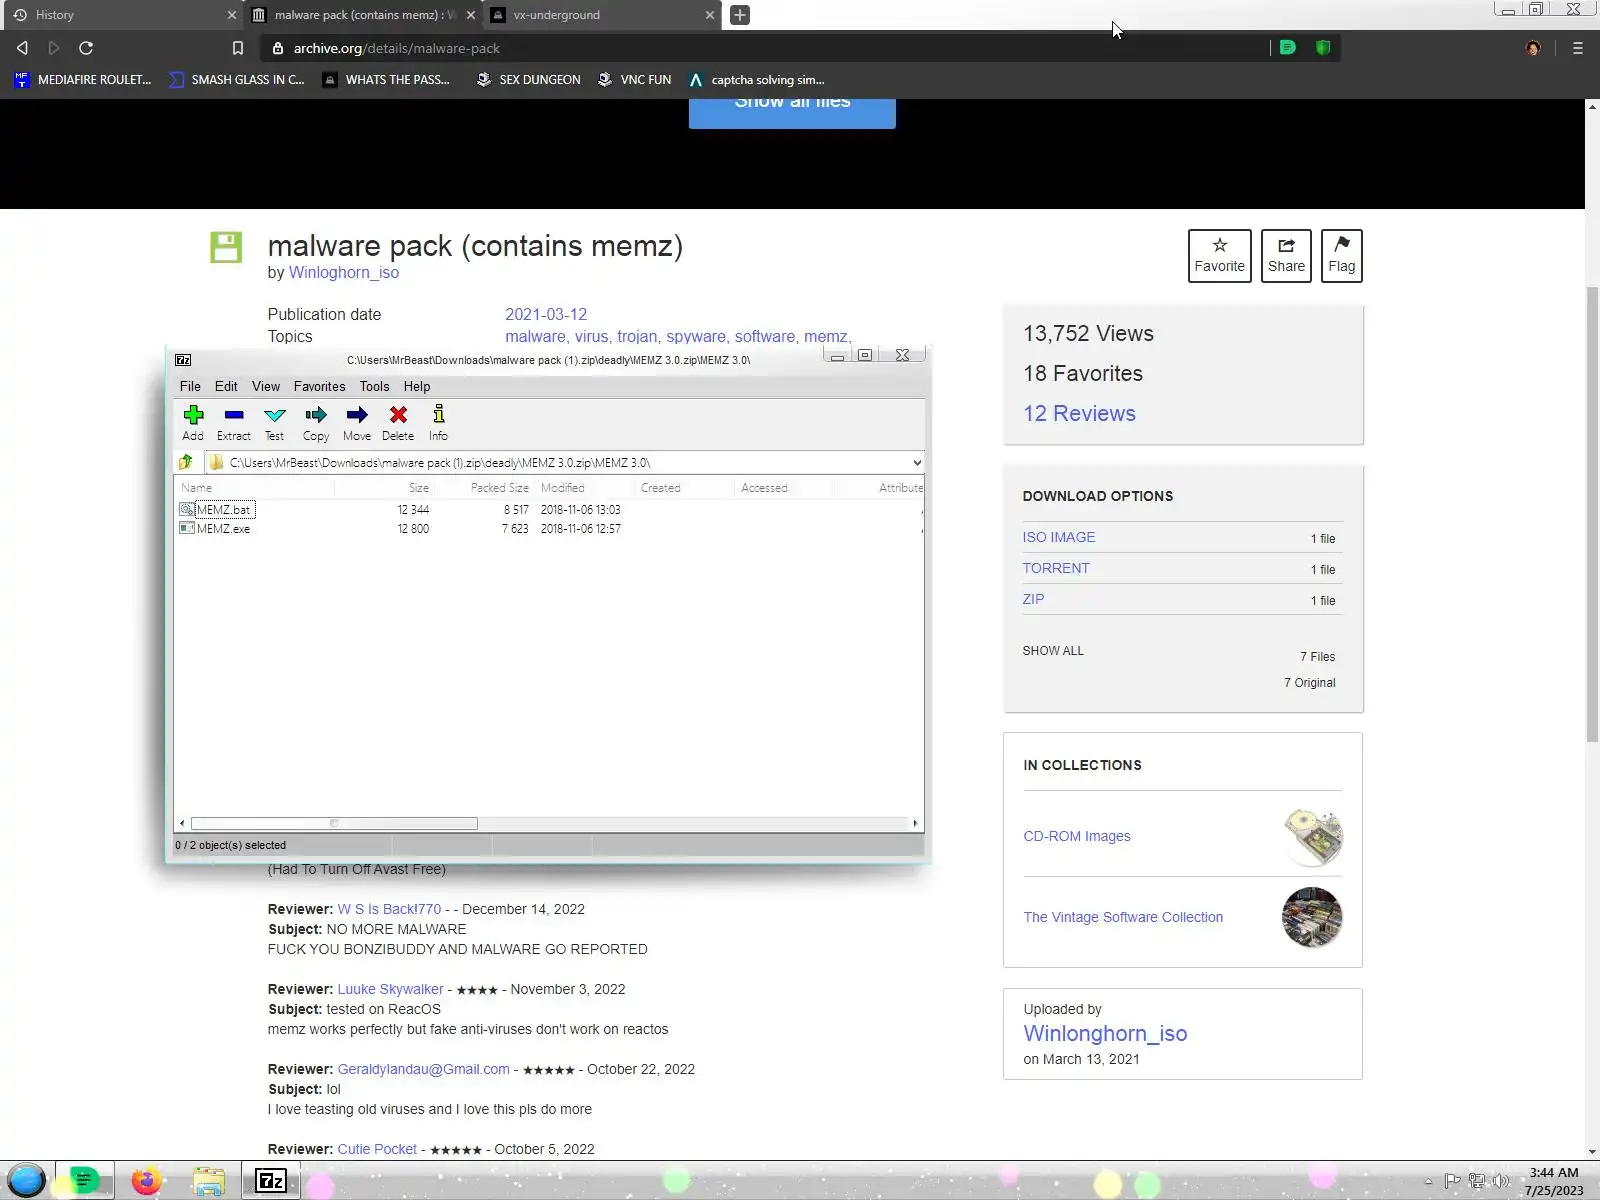Click The Vintage Software Collection thumbnail
Image resolution: width=1600 pixels, height=1200 pixels.
(x=1312, y=917)
